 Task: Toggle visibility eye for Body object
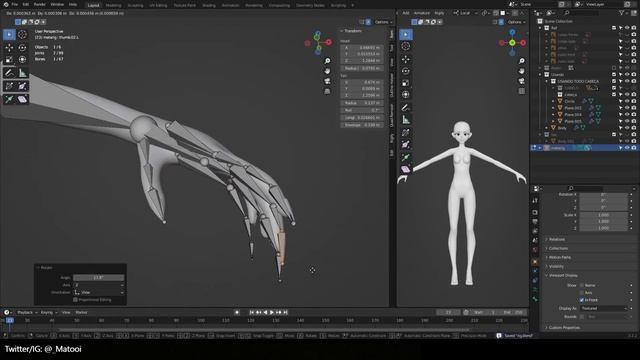[627, 128]
